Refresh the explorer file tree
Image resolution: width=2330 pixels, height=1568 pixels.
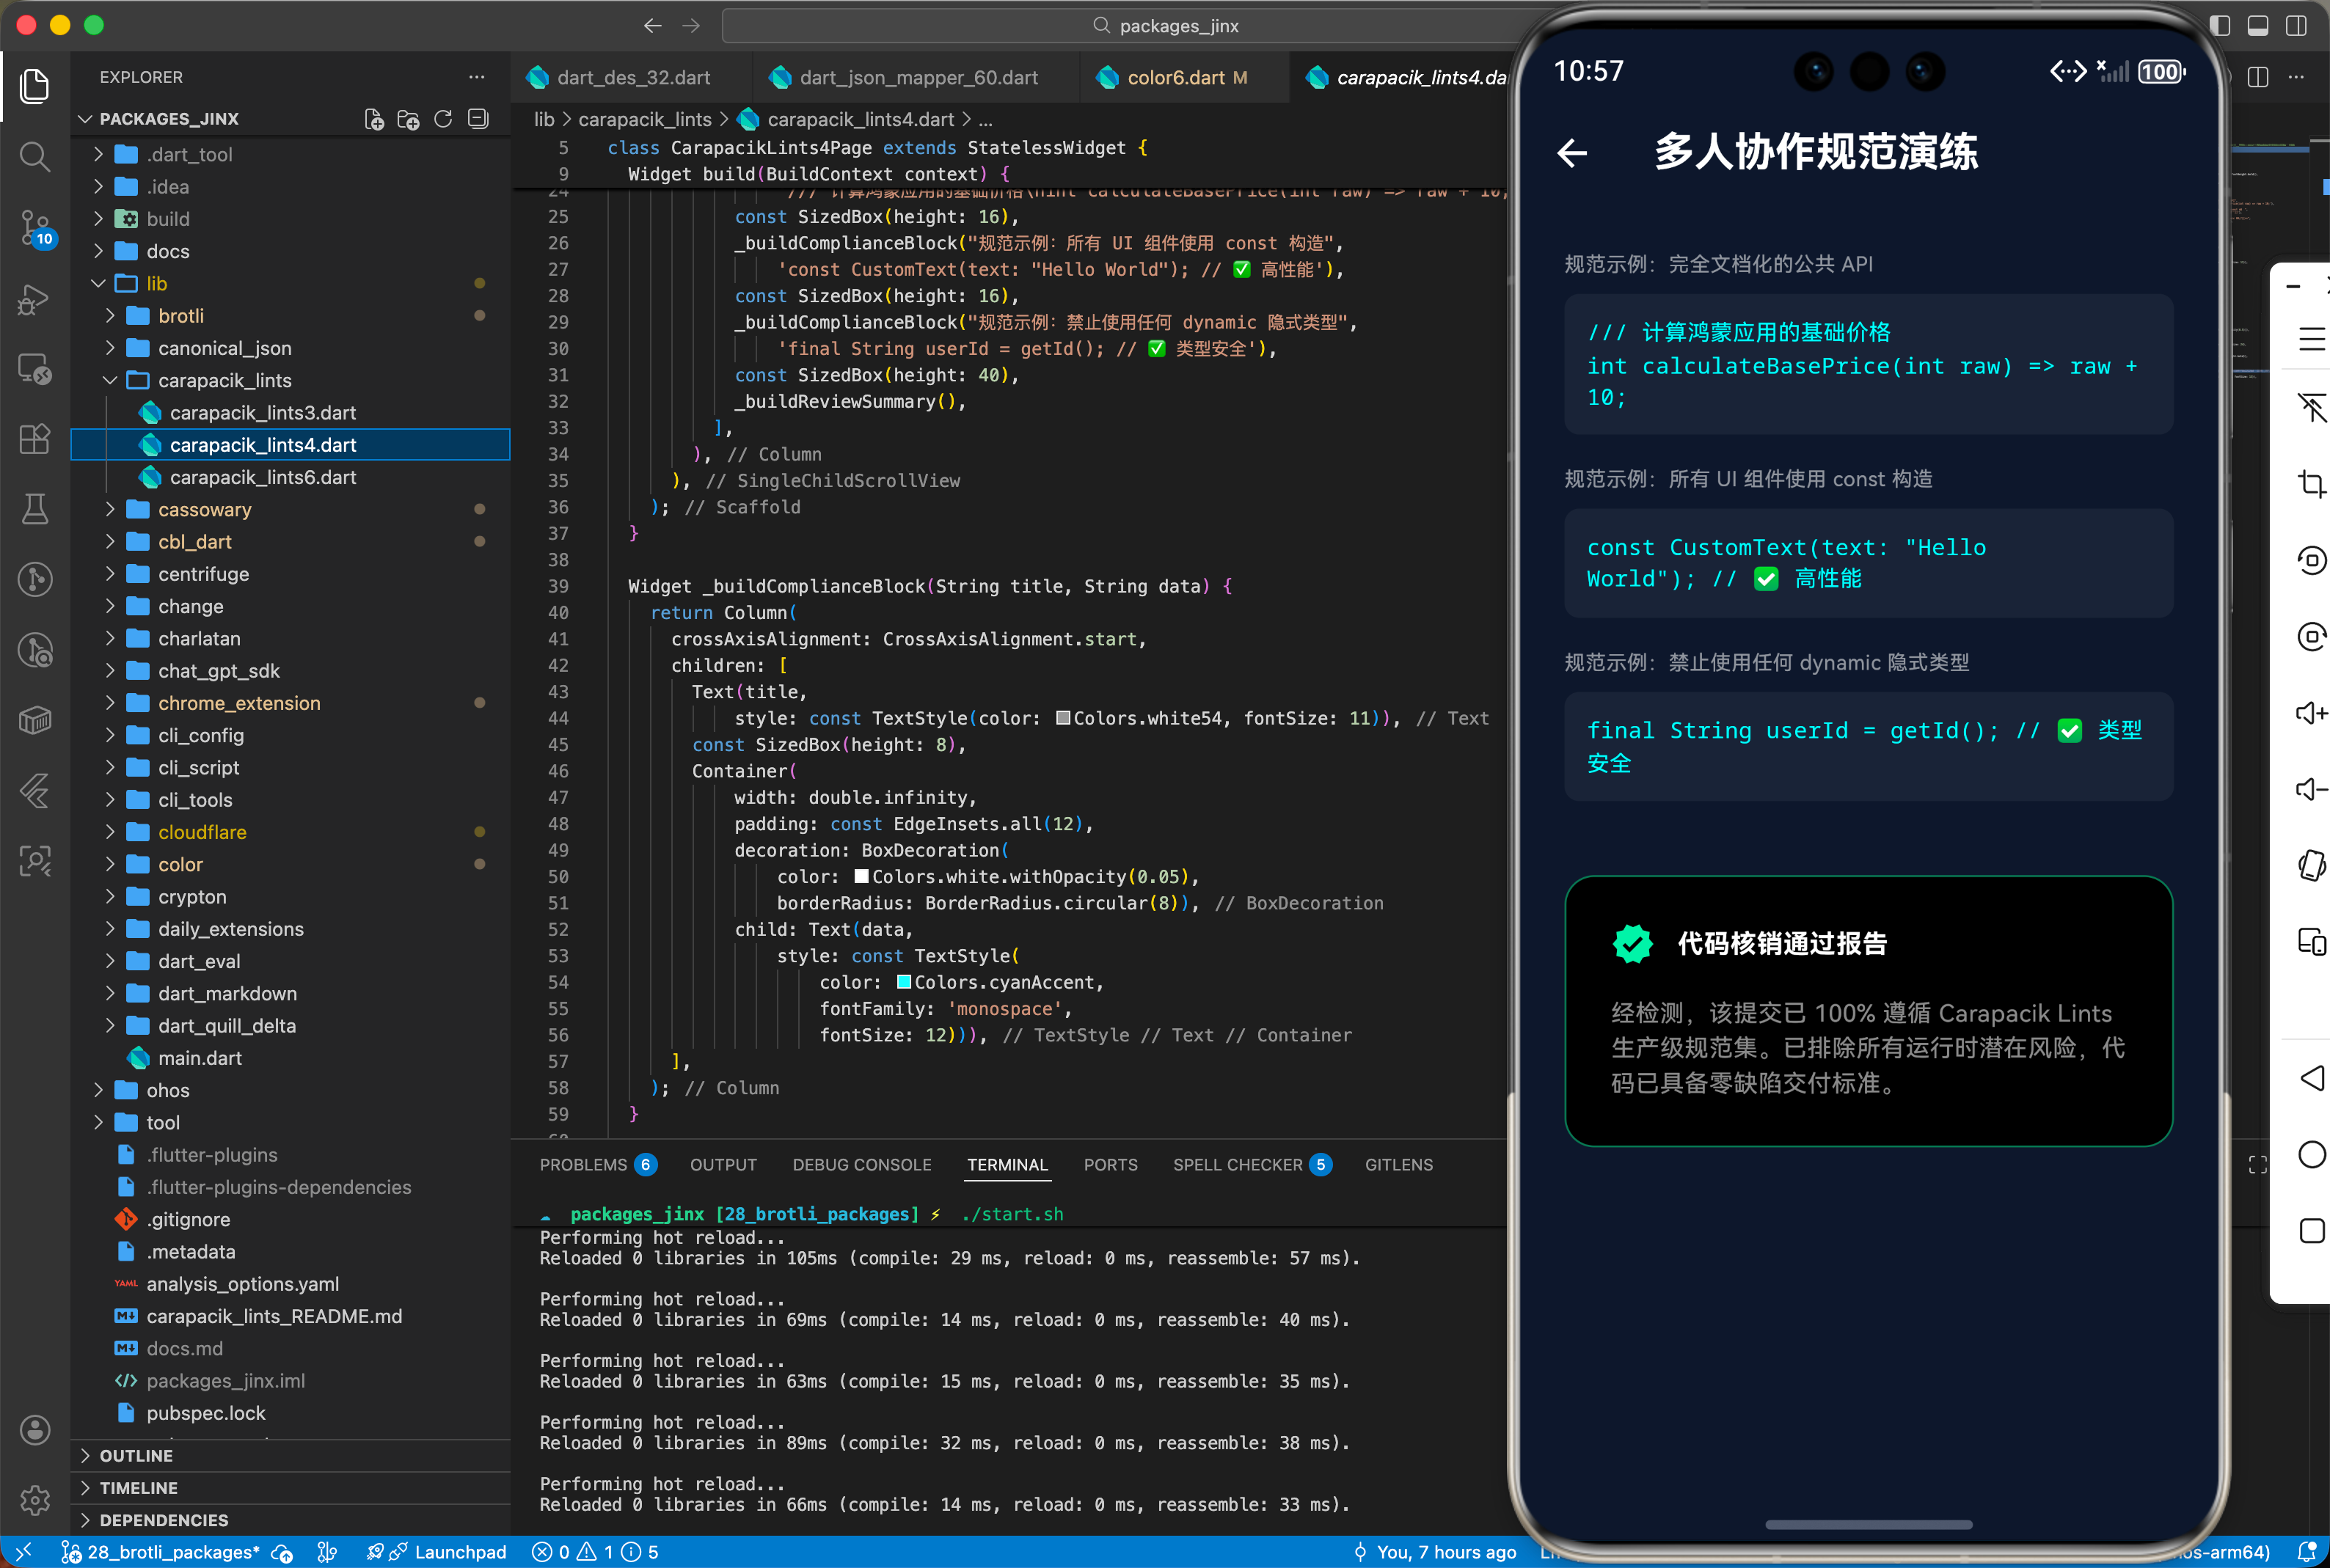point(443,119)
